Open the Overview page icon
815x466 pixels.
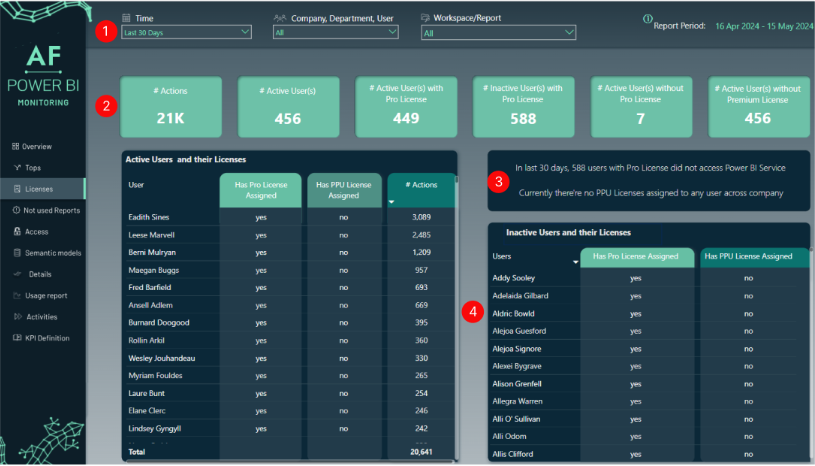[16, 147]
